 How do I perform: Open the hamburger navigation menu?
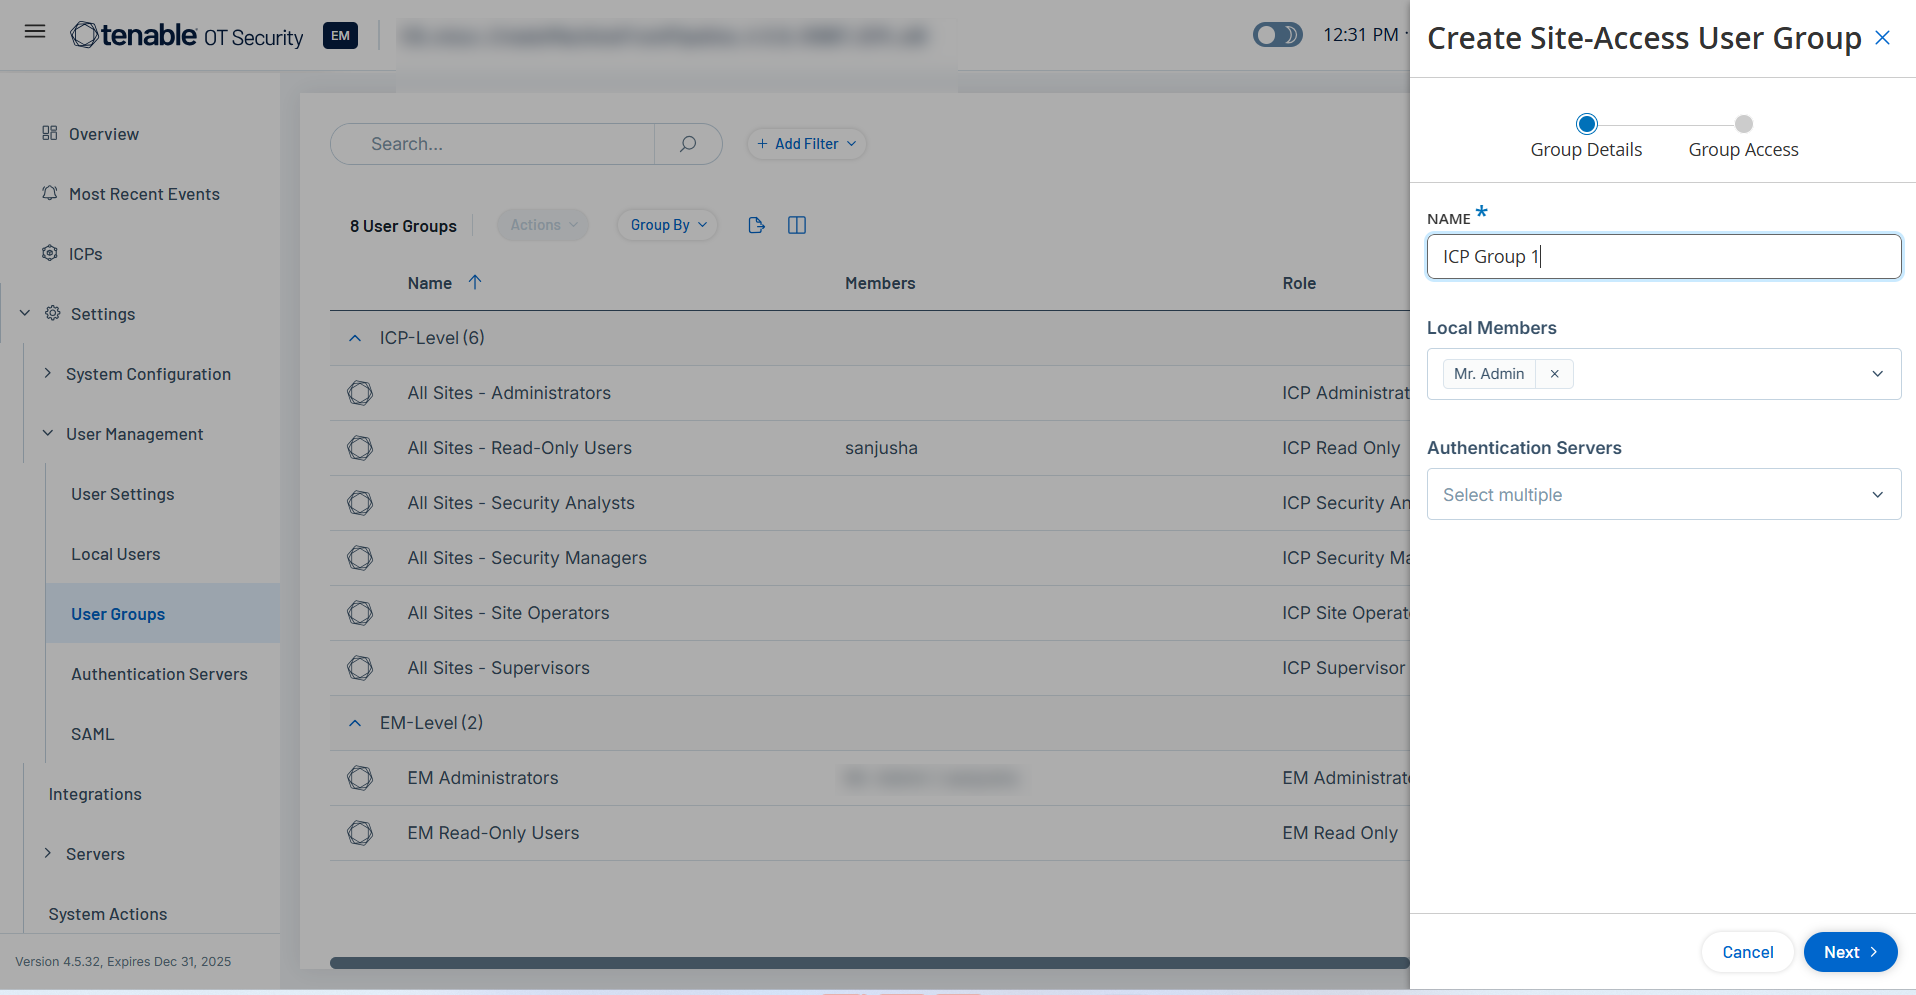35,32
